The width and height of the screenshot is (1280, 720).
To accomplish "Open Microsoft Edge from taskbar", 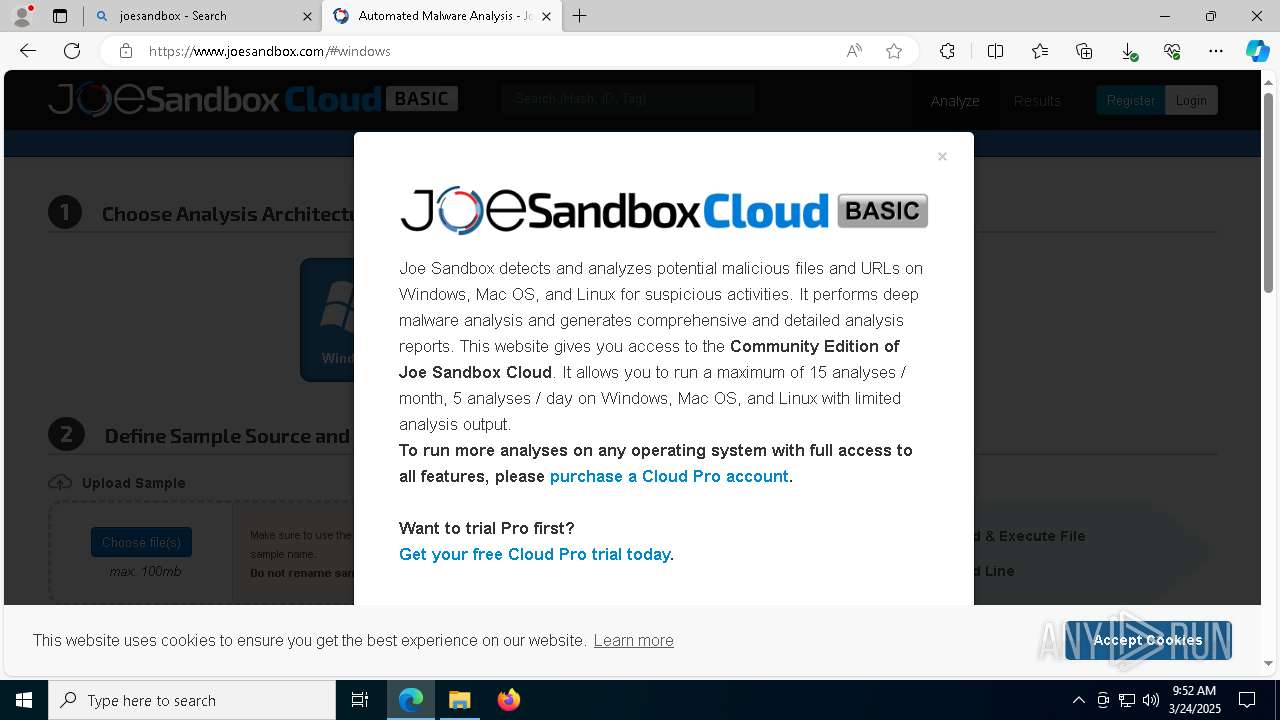I will (411, 700).
